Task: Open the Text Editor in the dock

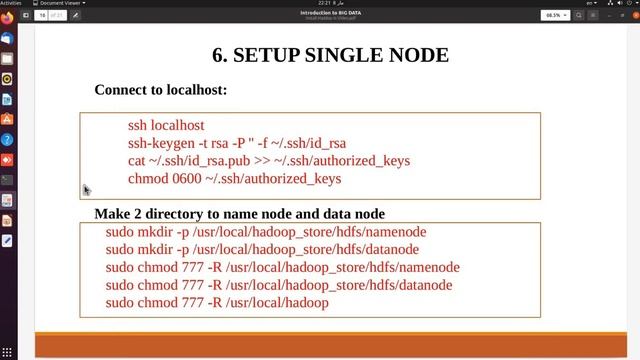Action: pyautogui.click(x=7, y=241)
